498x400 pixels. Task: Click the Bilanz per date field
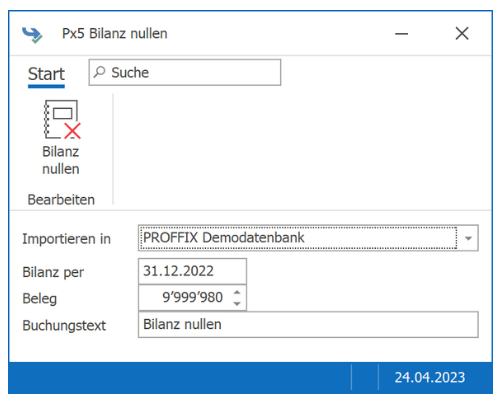coord(192,271)
